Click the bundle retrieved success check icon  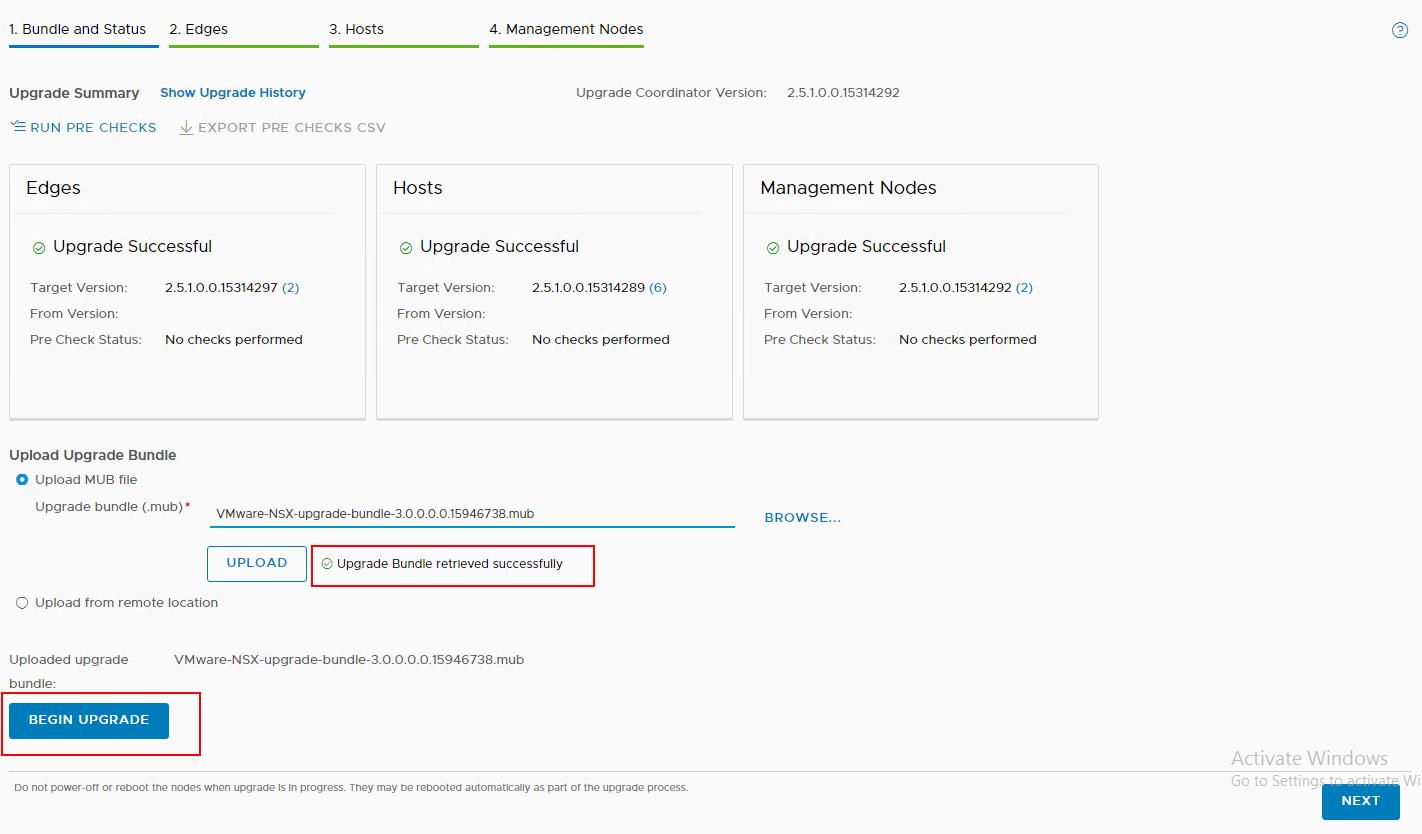point(327,564)
